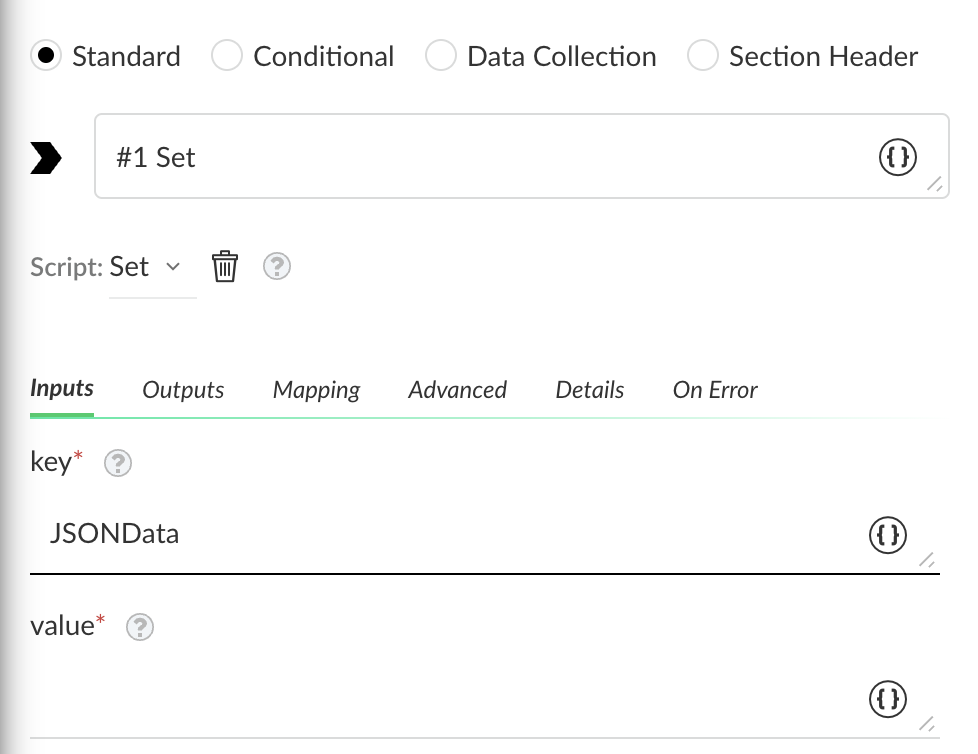The width and height of the screenshot is (978, 754).
Task: Open curly braces picker in task name field
Action: pyautogui.click(x=898, y=157)
